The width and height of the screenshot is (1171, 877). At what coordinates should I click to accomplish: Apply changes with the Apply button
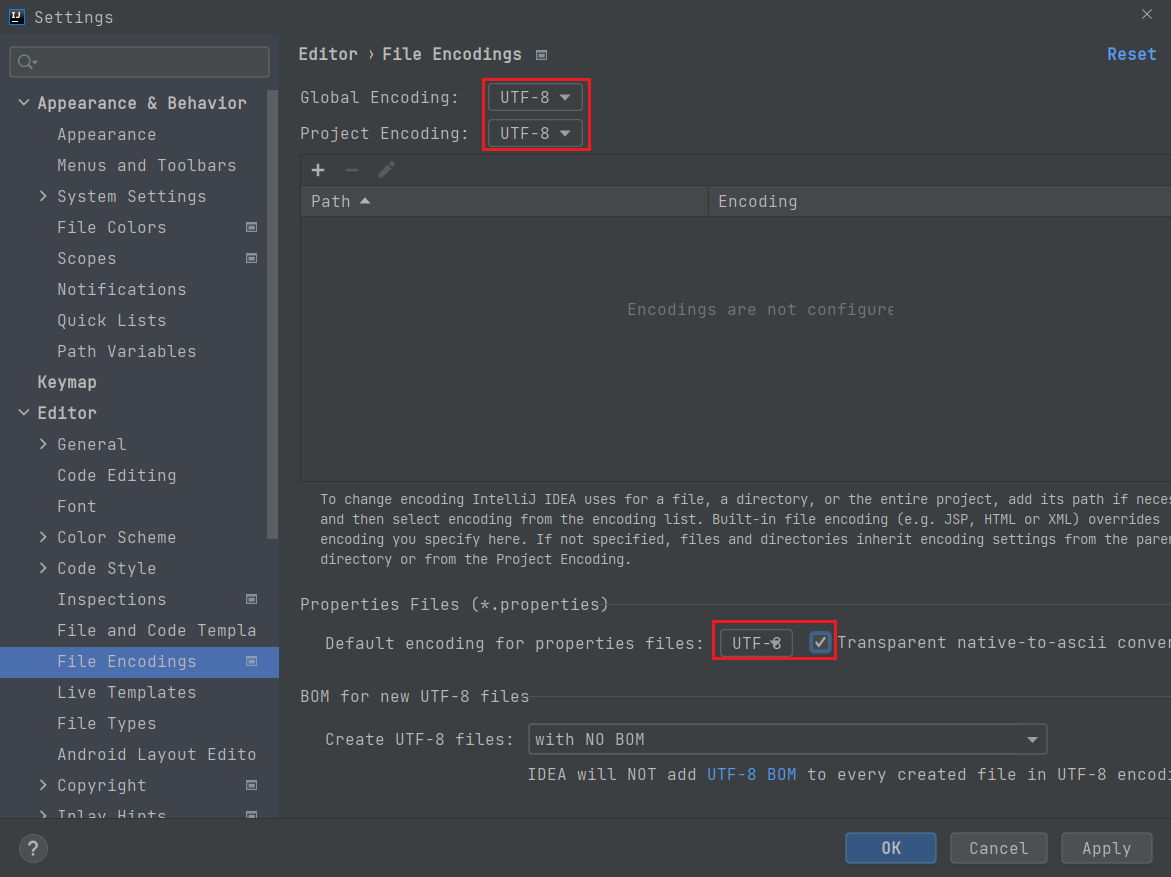[x=1106, y=847]
